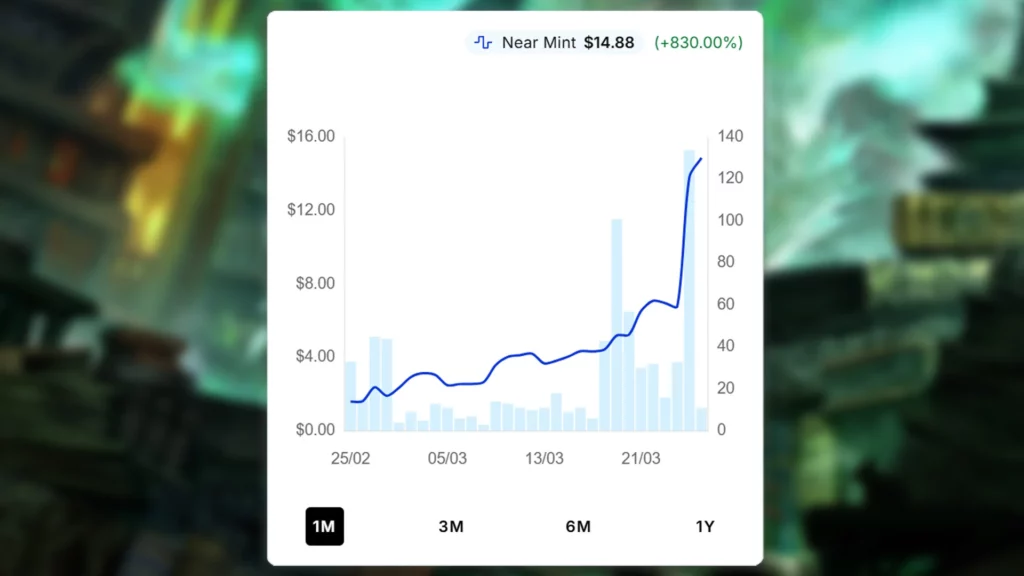The height and width of the screenshot is (576, 1024).
Task: Toggle the Near Mint legend label
Action: (539, 43)
